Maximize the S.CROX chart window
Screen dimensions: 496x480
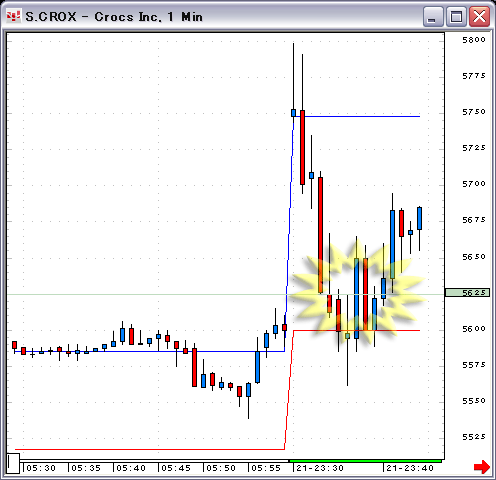tap(456, 16)
